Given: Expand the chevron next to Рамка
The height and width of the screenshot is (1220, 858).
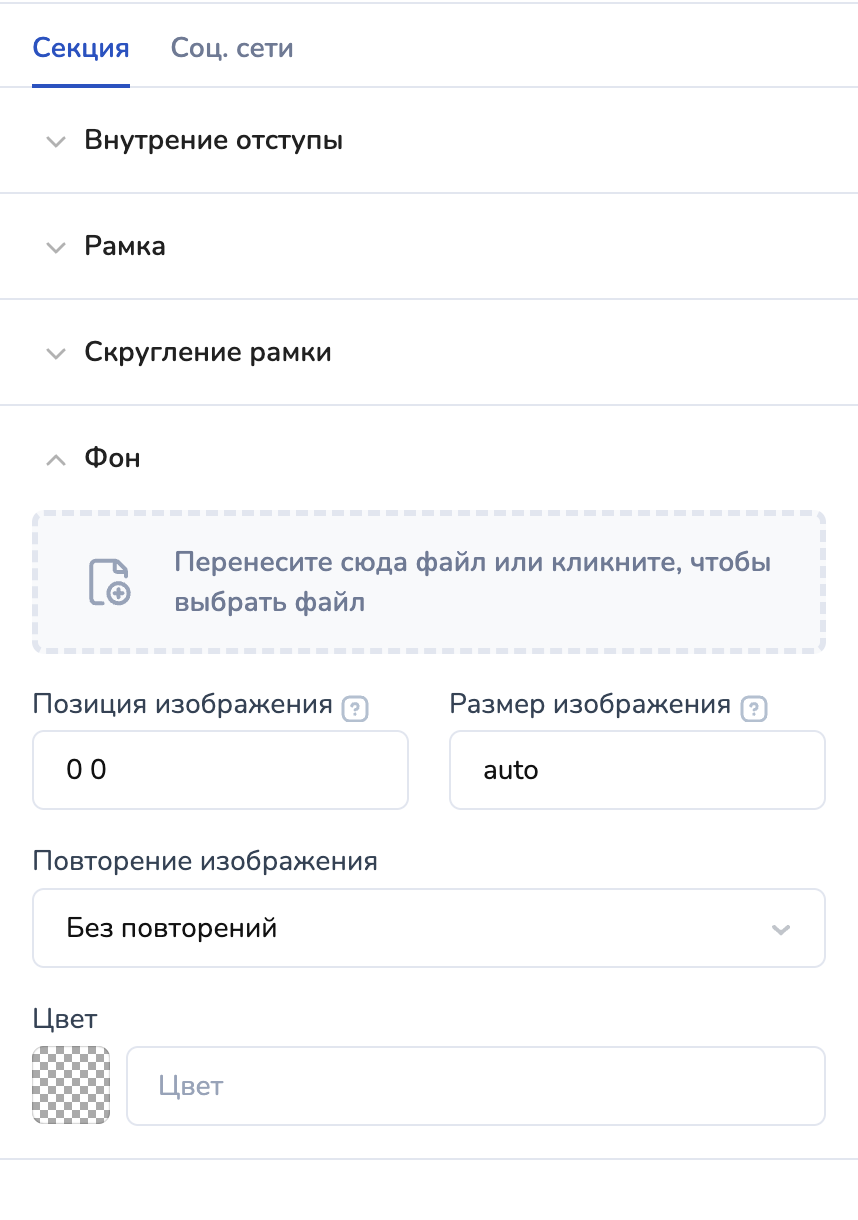Looking at the screenshot, I should pyautogui.click(x=56, y=247).
